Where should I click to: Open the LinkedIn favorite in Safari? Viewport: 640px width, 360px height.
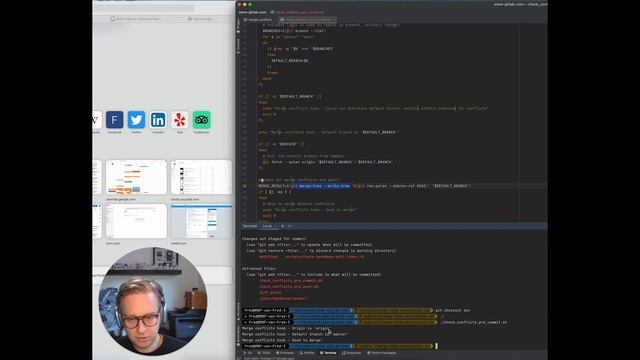[158, 120]
